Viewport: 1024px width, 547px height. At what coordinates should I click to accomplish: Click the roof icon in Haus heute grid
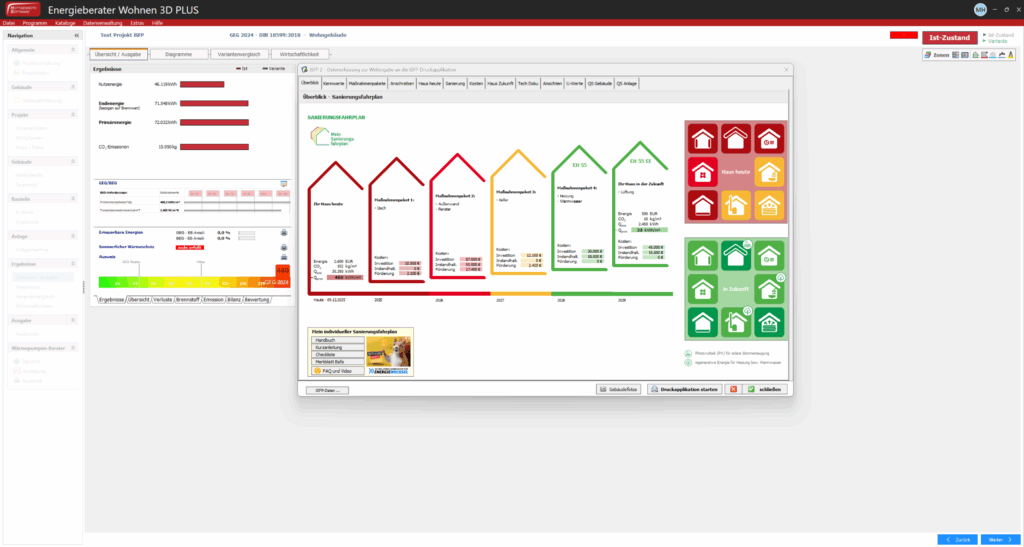point(737,138)
